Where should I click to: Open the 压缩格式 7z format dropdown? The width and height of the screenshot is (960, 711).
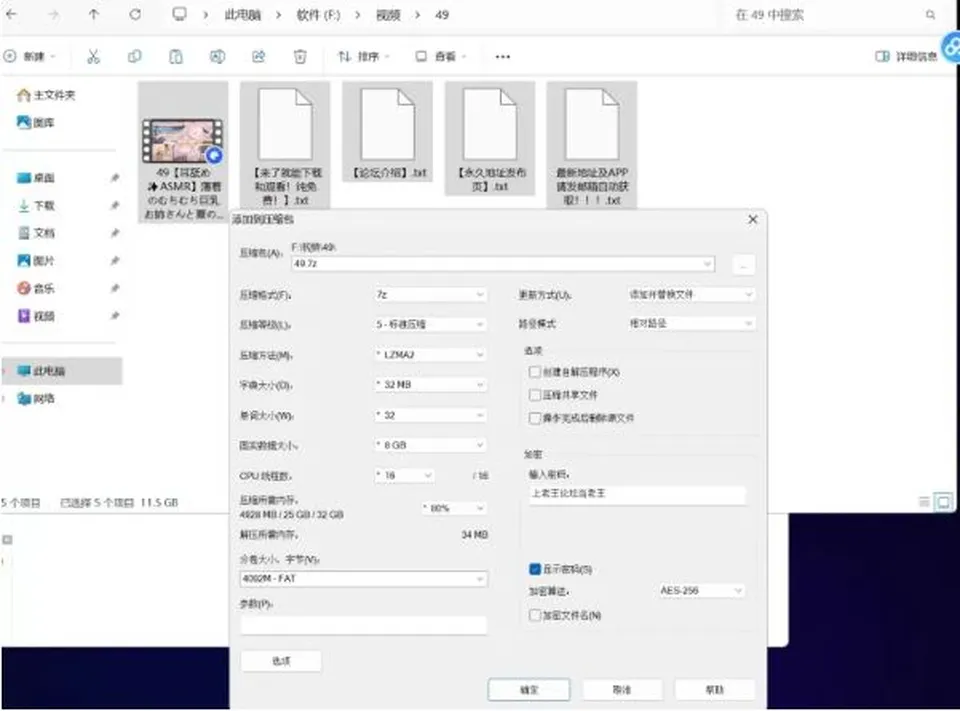pyautogui.click(x=430, y=295)
